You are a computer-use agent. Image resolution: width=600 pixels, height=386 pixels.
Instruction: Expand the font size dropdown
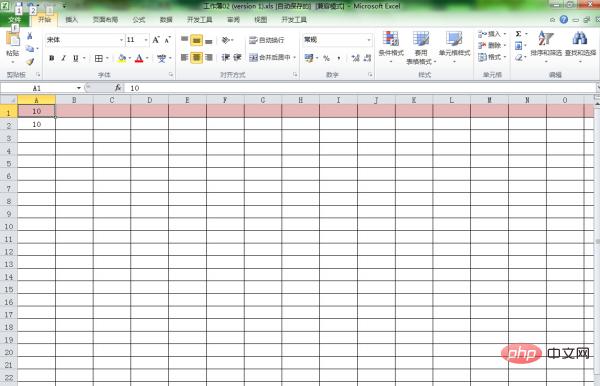(146, 40)
